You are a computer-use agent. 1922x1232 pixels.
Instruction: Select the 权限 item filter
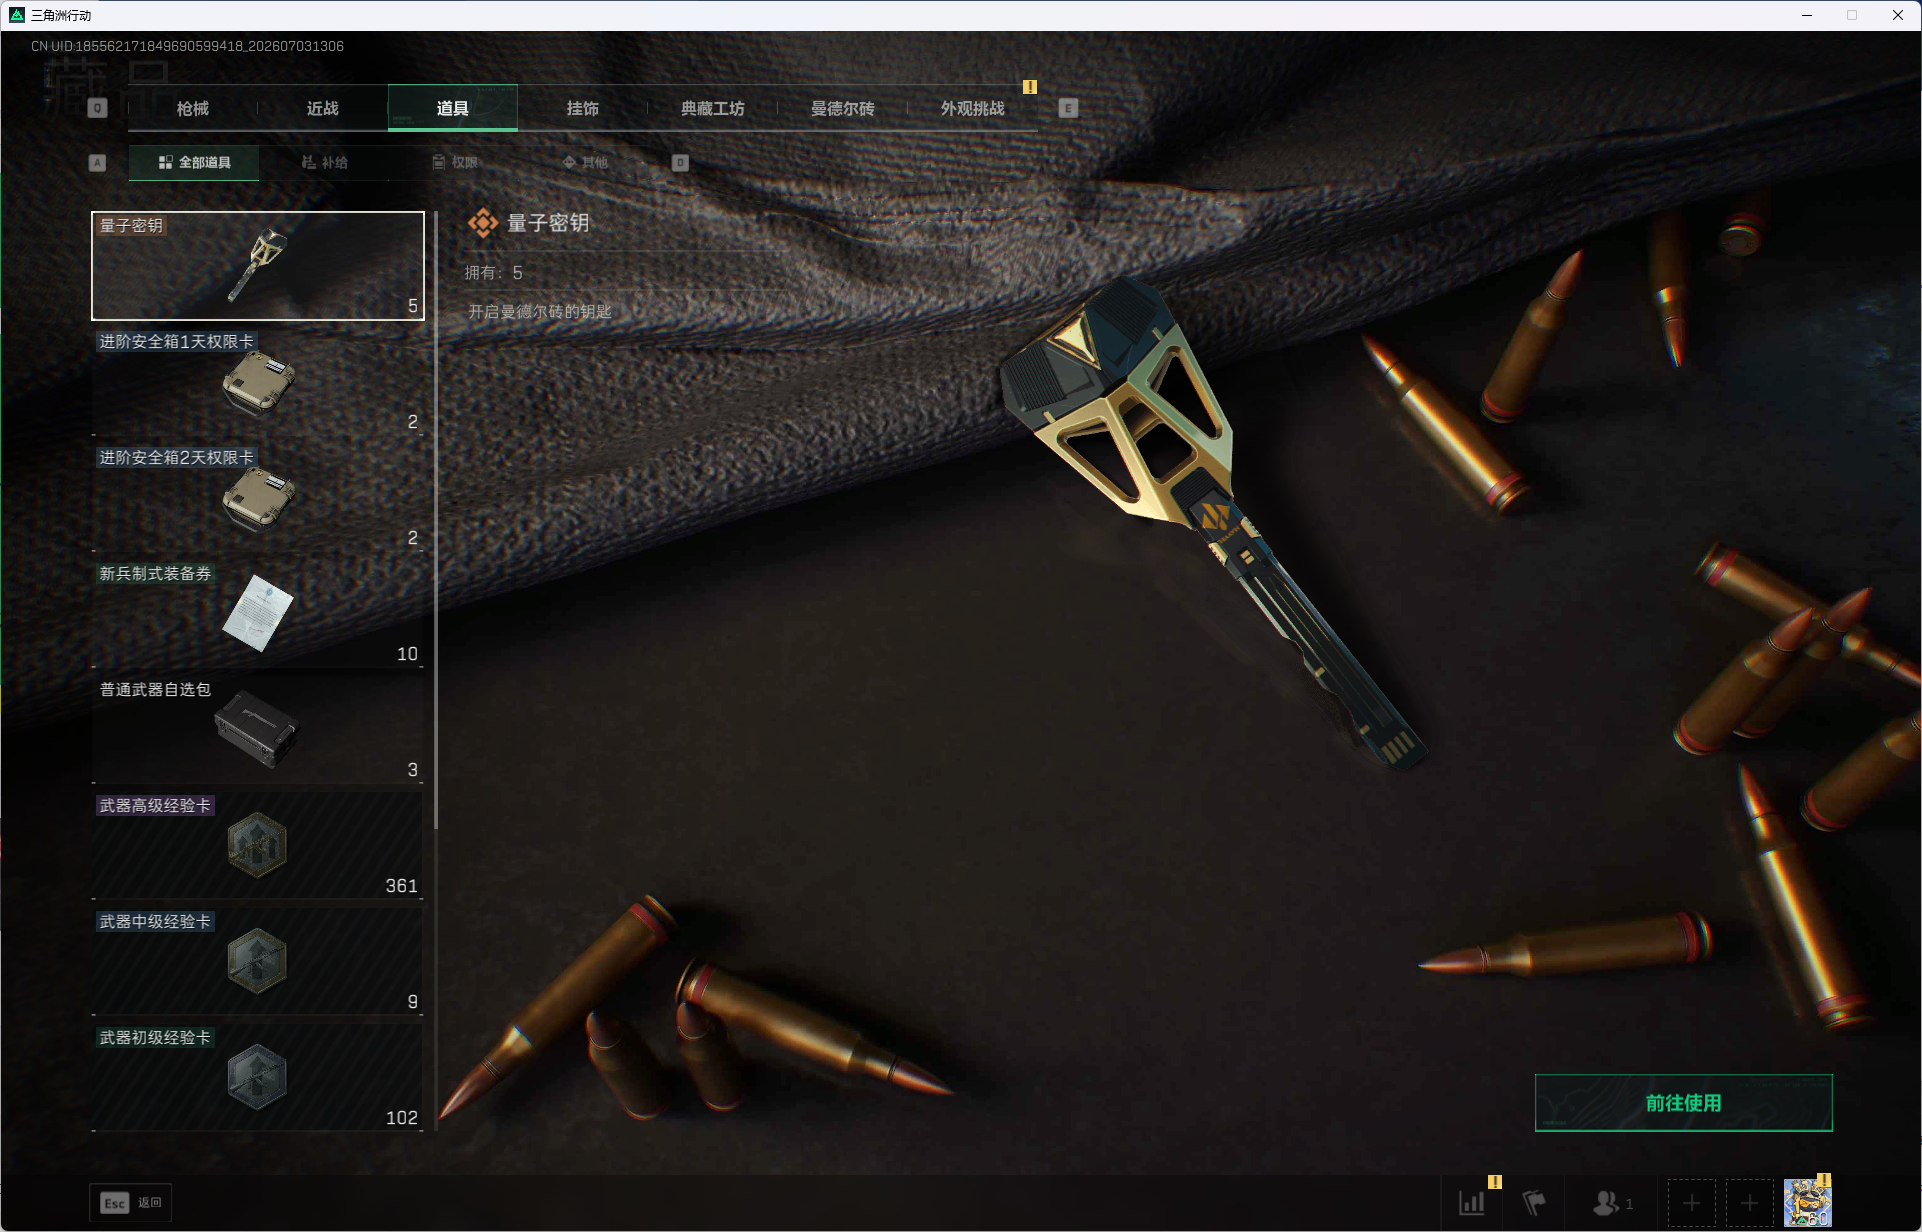[x=455, y=162]
